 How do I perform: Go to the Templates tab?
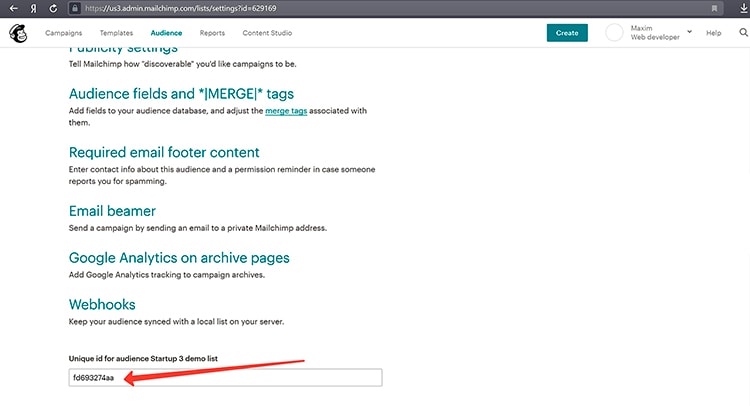[x=116, y=33]
